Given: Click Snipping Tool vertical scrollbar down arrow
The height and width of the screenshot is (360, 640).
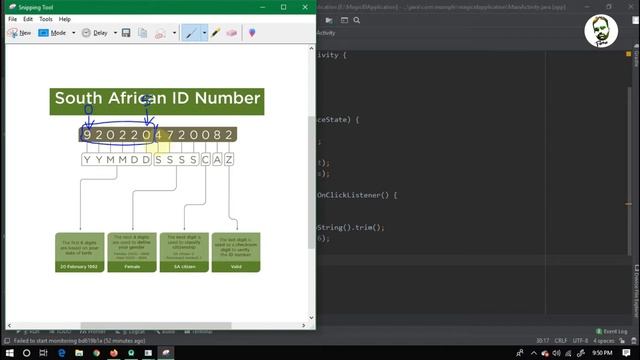Looking at the screenshot, I should click(311, 318).
